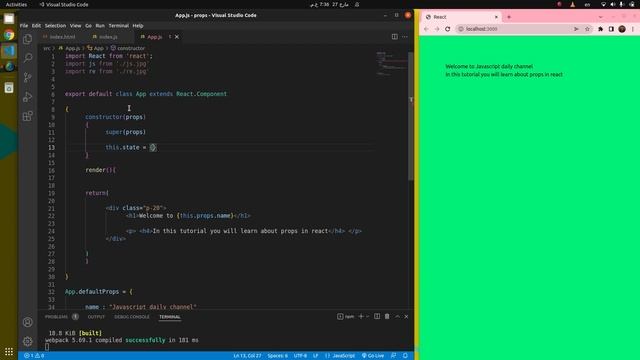Click the Spaces indentation indicator
640x360 pixels.
(278, 356)
